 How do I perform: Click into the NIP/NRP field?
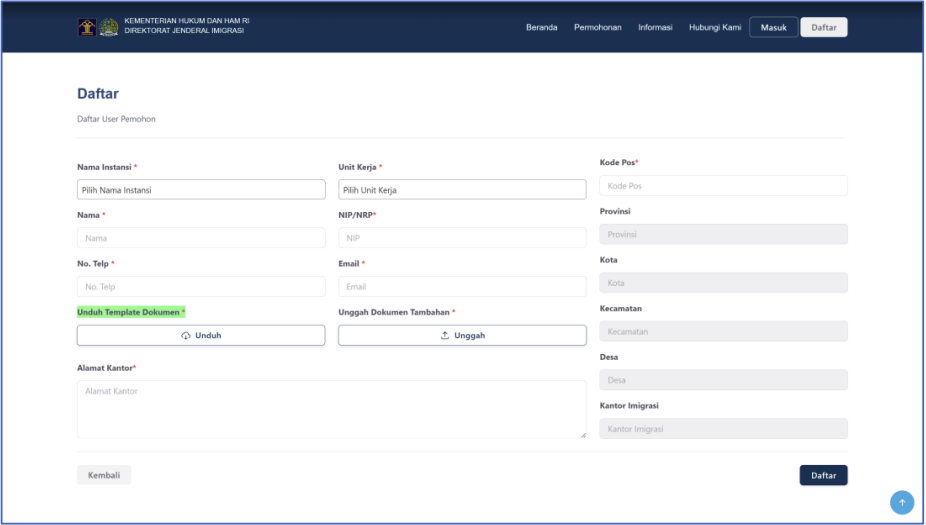[462, 238]
